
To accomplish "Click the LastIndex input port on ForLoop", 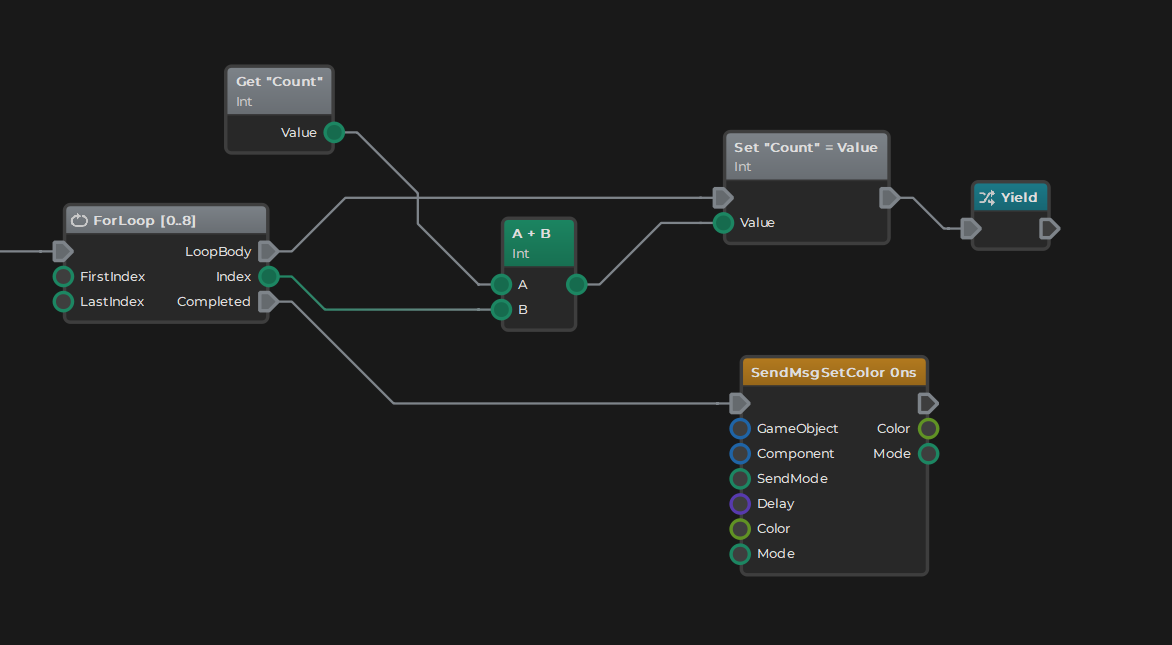I will 63,302.
